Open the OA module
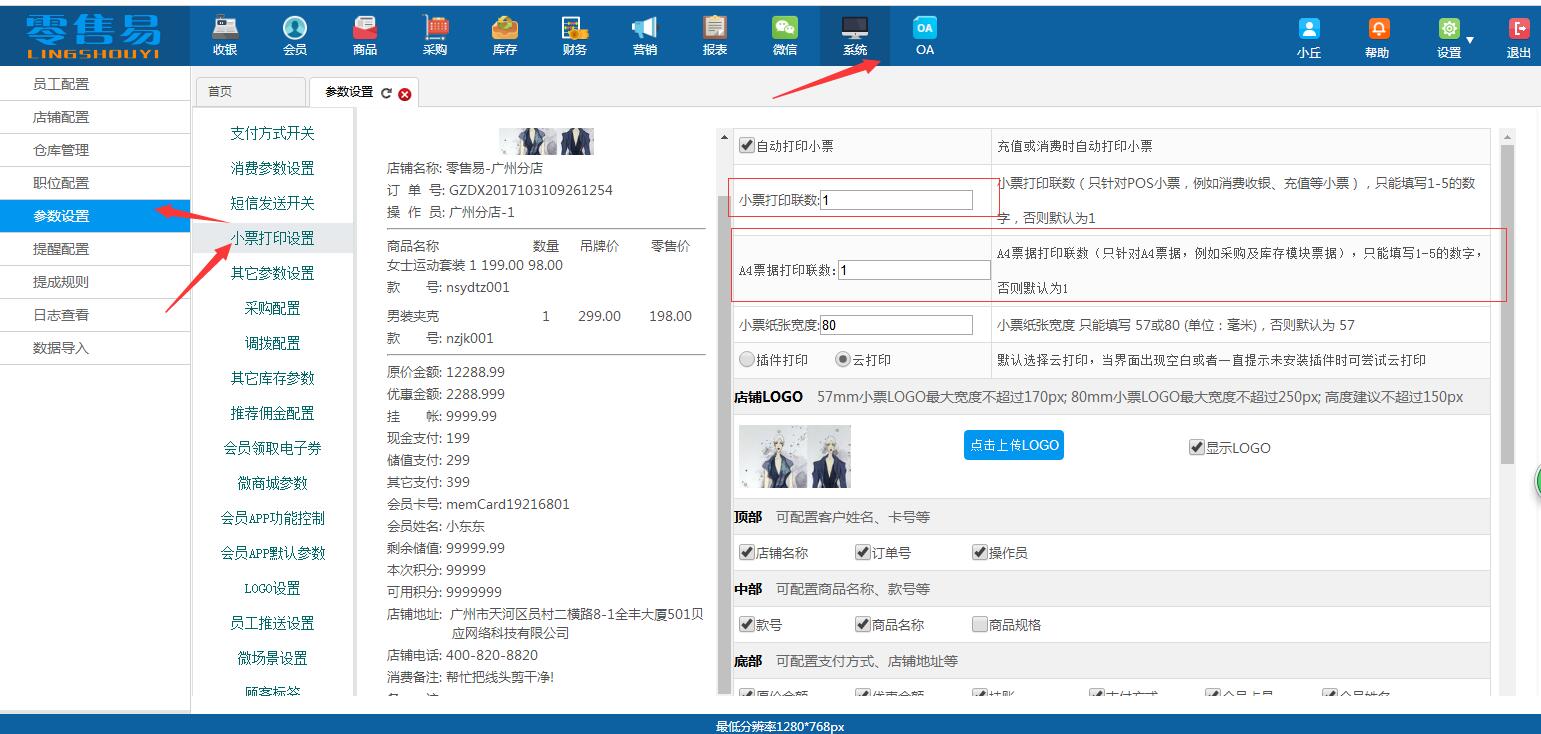This screenshot has width=1541, height=734. click(923, 33)
